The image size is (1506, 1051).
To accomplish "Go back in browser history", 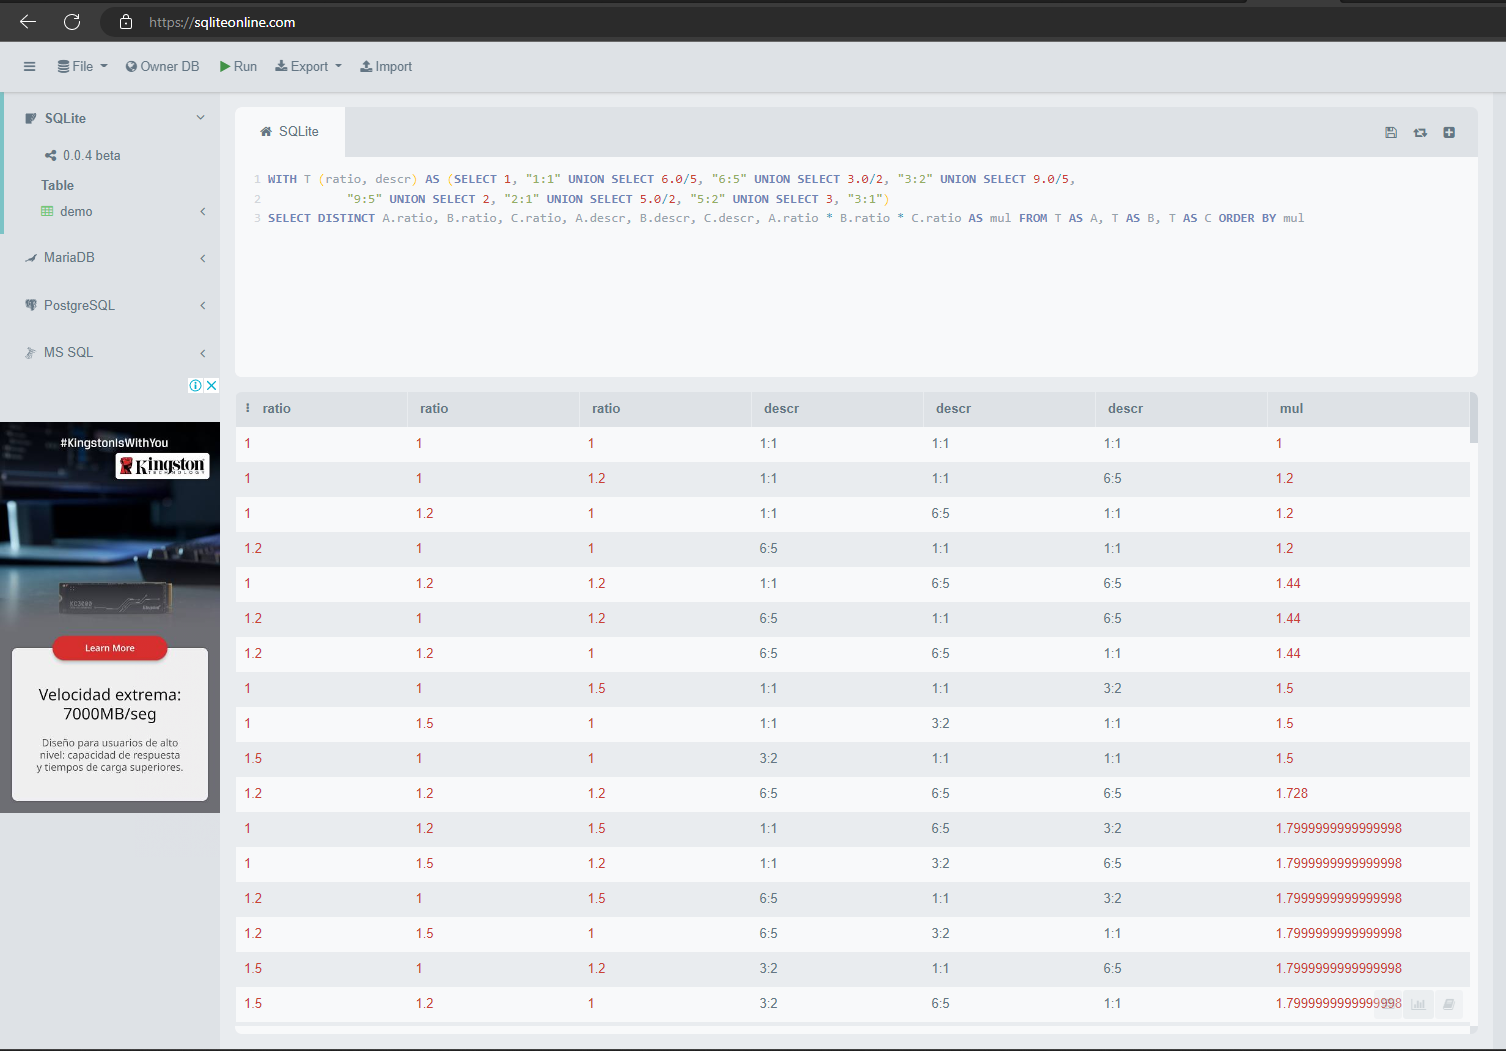I will (x=28, y=22).
